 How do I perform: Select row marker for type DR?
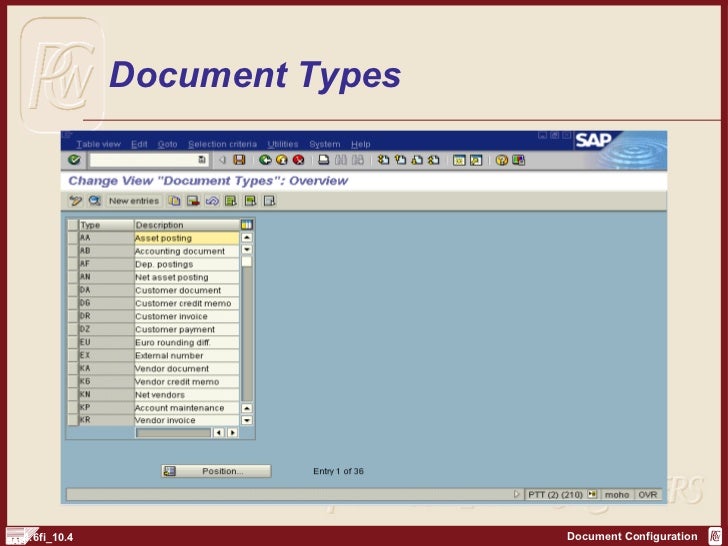point(72,316)
